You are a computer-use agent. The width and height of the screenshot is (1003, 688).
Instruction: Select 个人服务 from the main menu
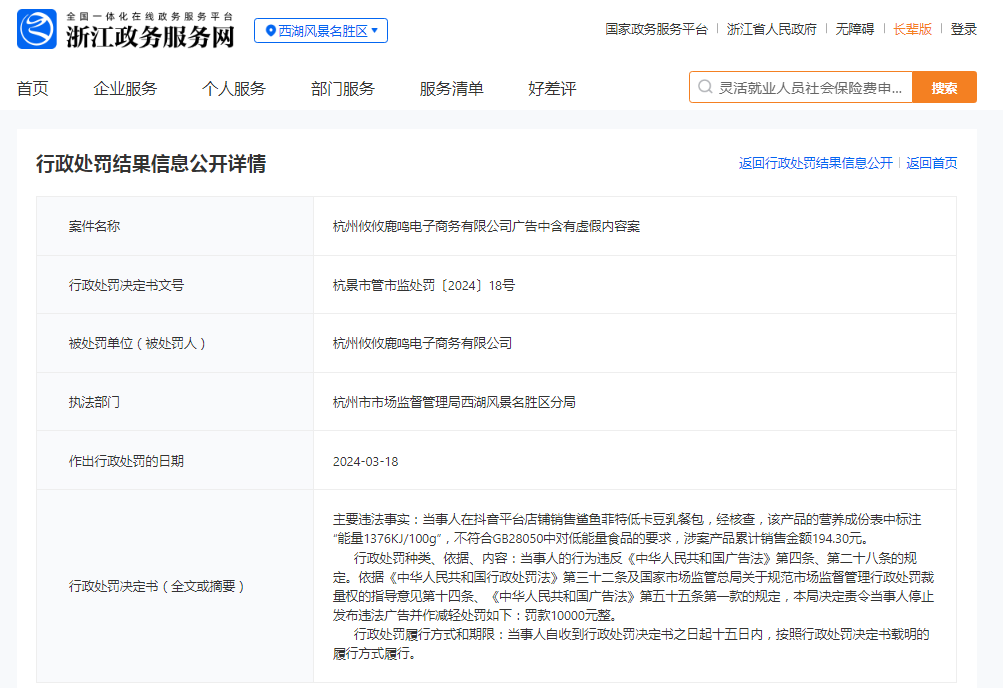[x=234, y=89]
